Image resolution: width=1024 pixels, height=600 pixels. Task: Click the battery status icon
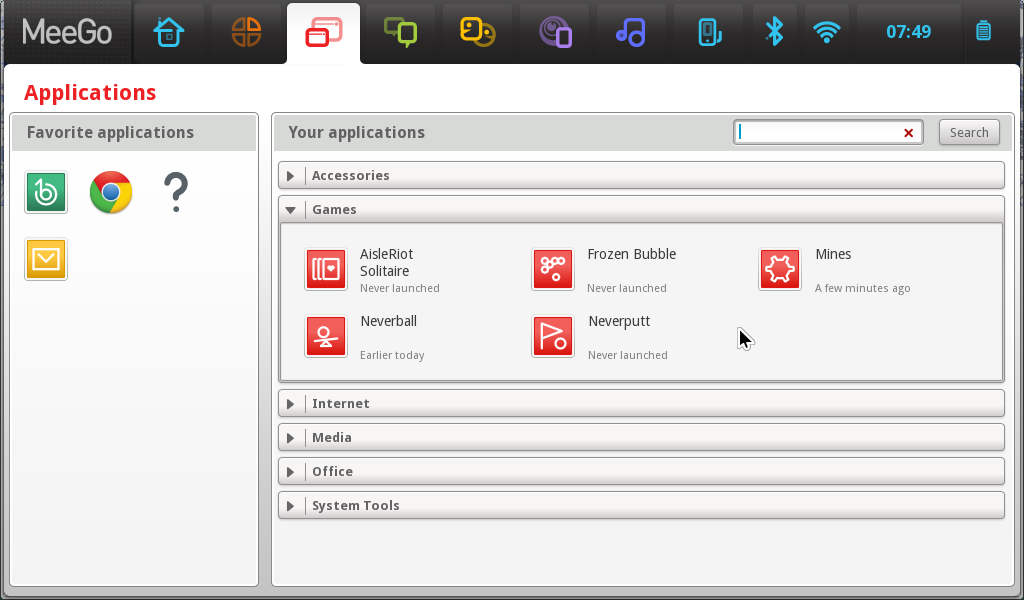point(984,31)
